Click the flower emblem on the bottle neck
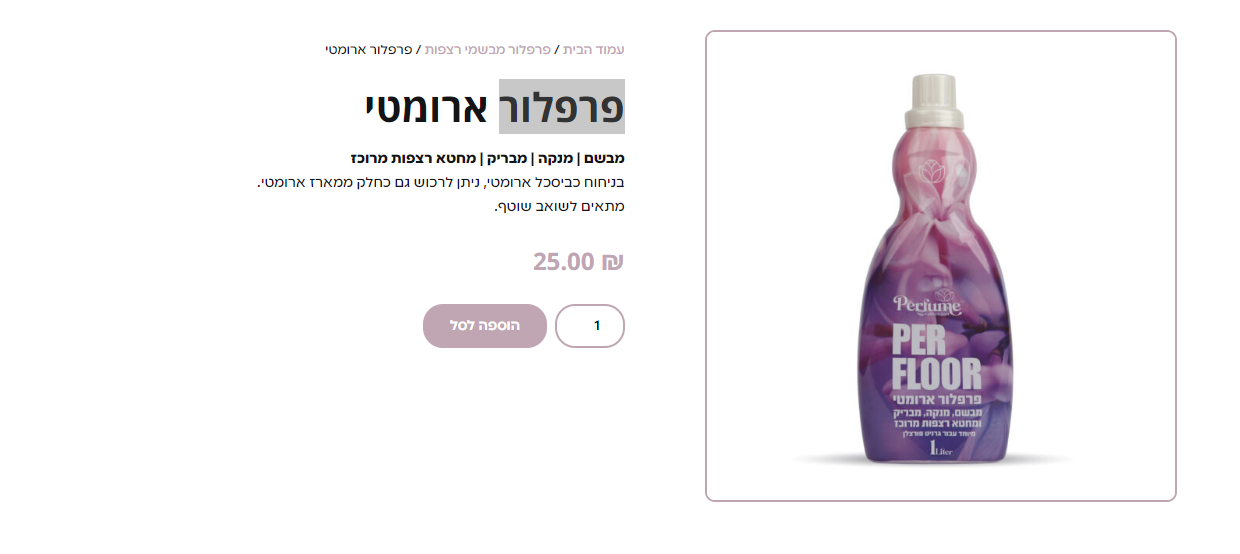Image resolution: width=1240 pixels, height=554 pixels. pyautogui.click(x=931, y=170)
